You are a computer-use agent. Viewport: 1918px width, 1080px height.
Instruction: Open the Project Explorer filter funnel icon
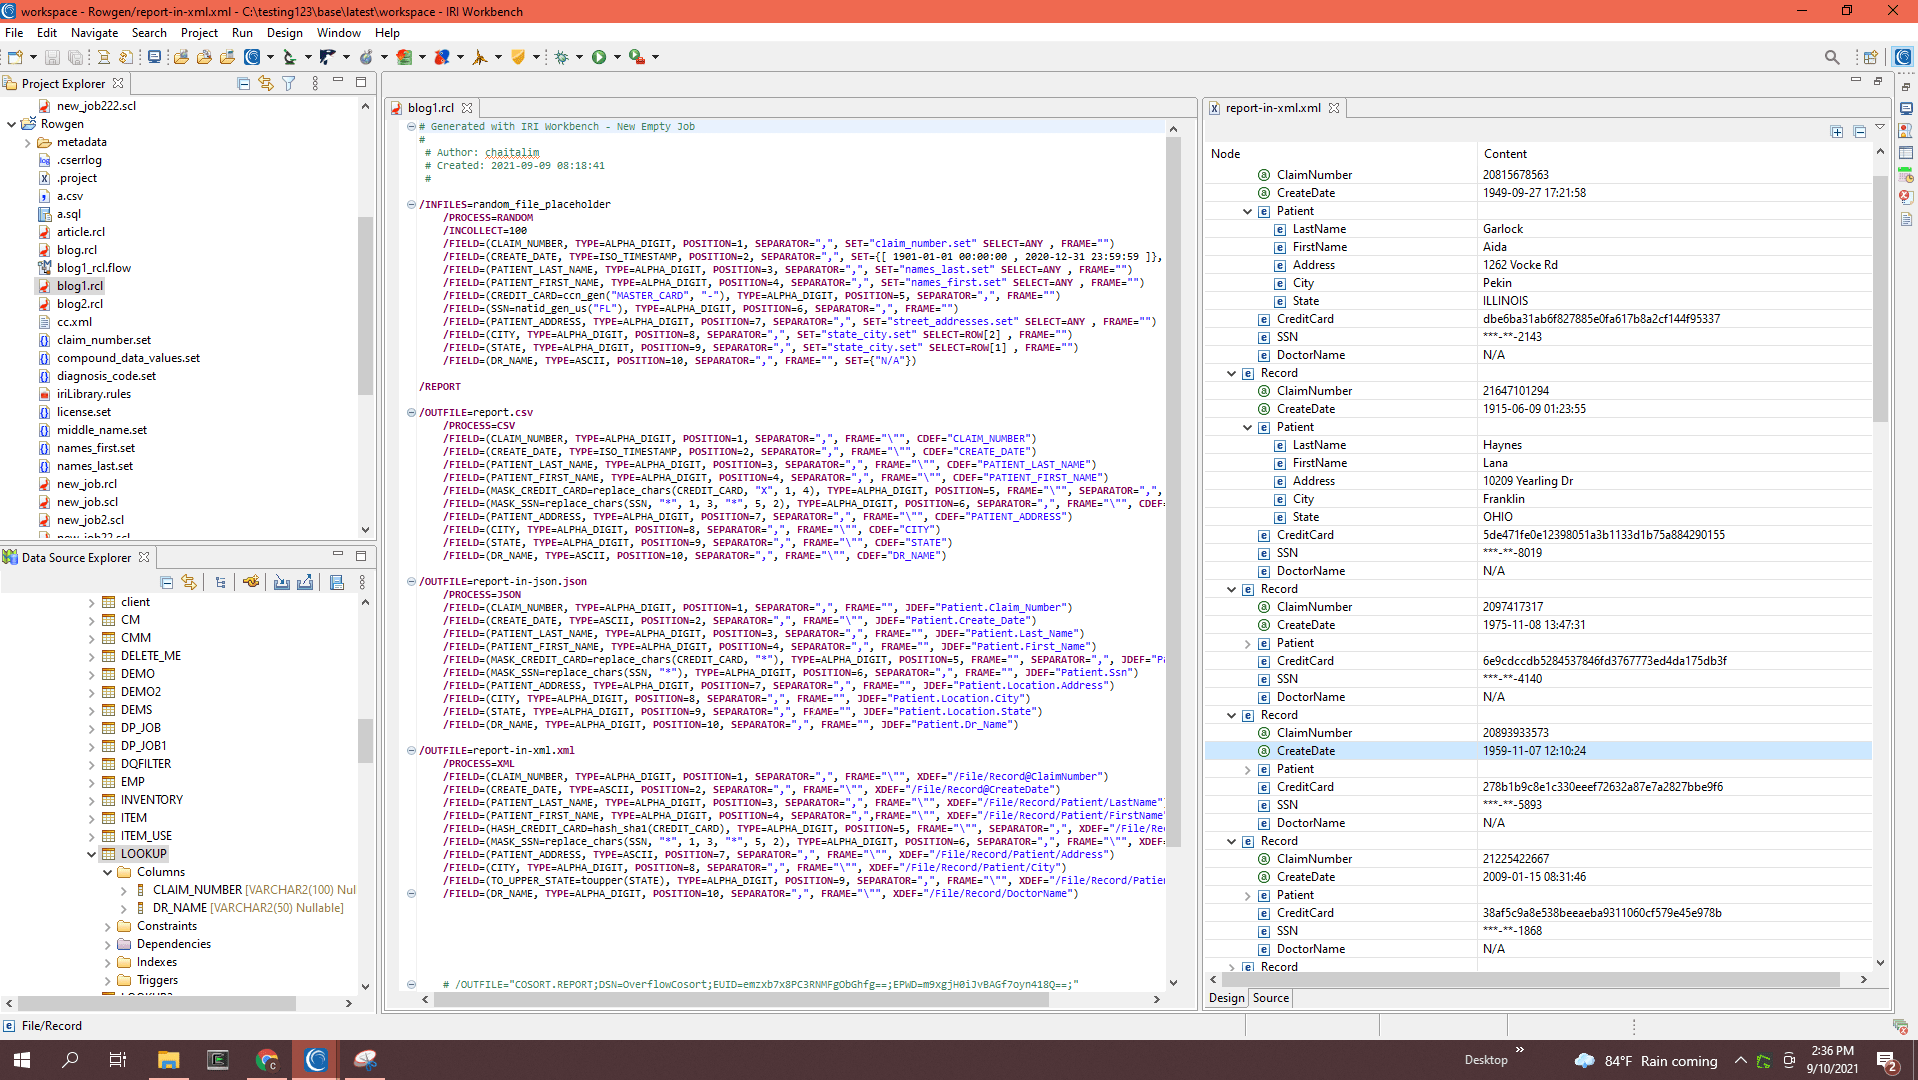(289, 84)
